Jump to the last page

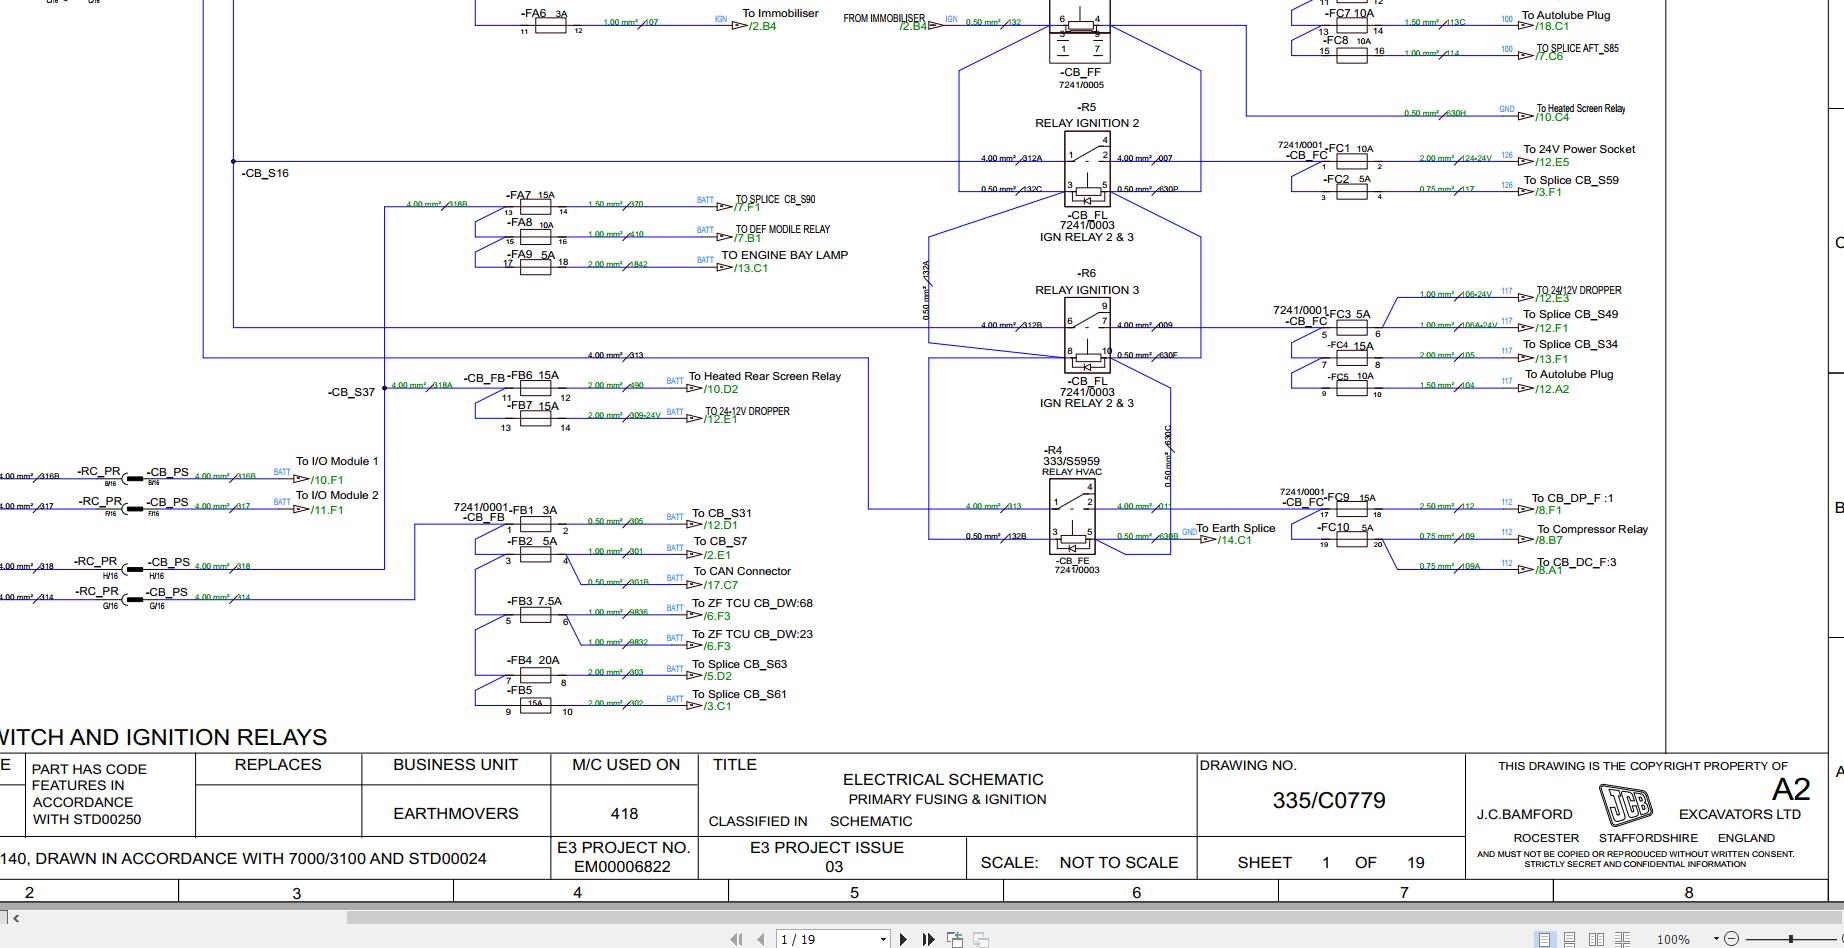(928, 939)
